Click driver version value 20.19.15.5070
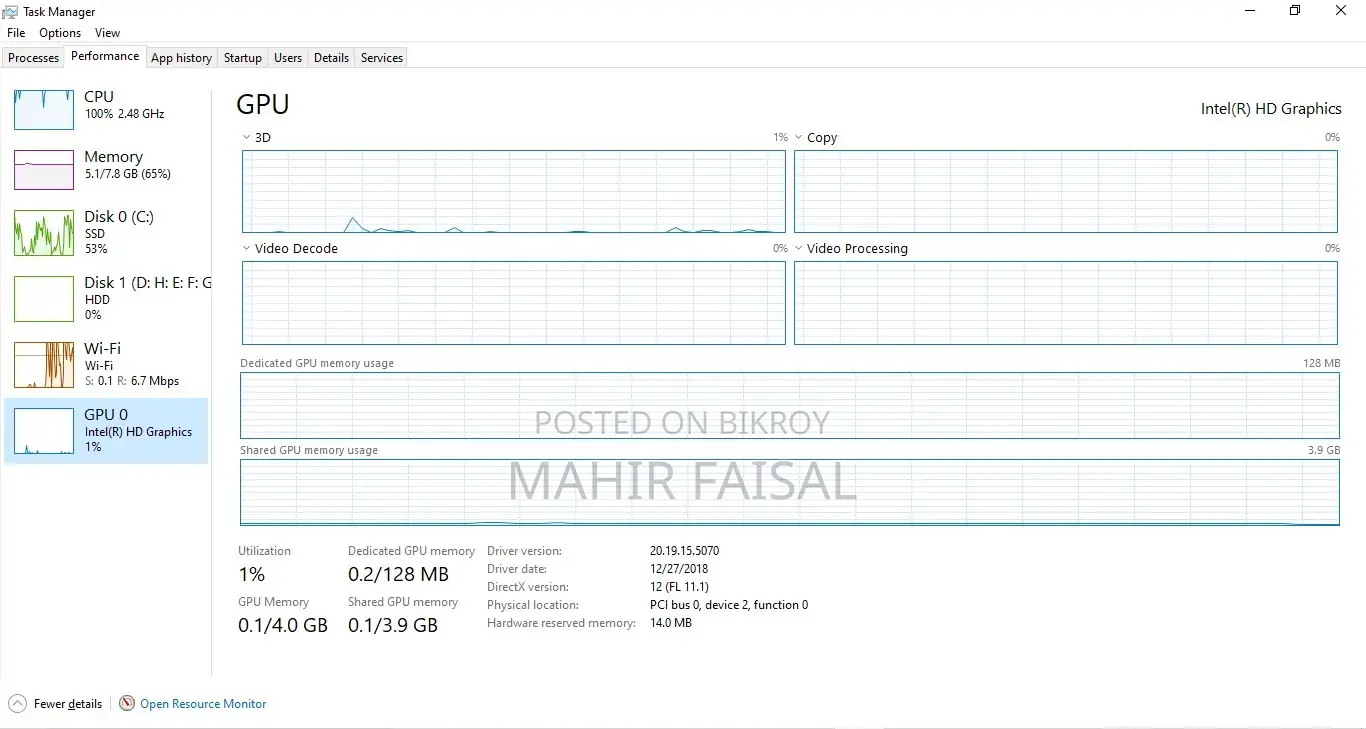Screen dimensions: 1366x729 click(685, 551)
